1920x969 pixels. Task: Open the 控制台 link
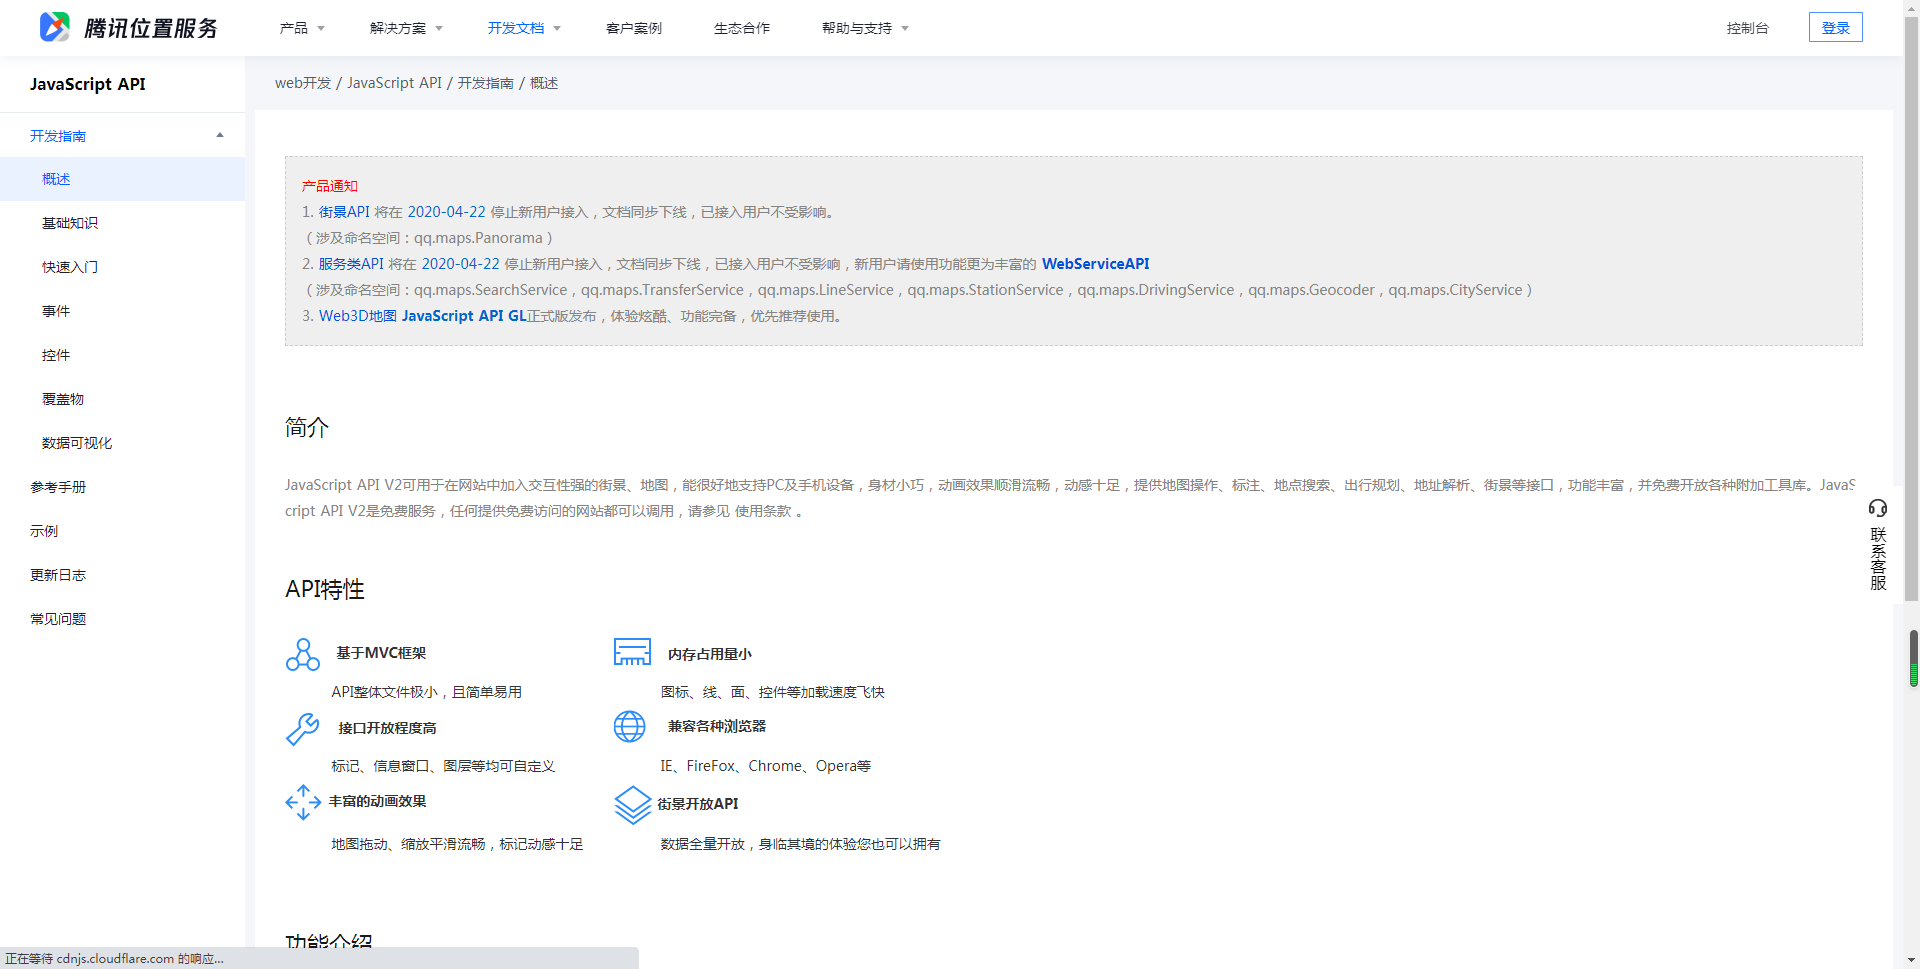[1748, 28]
